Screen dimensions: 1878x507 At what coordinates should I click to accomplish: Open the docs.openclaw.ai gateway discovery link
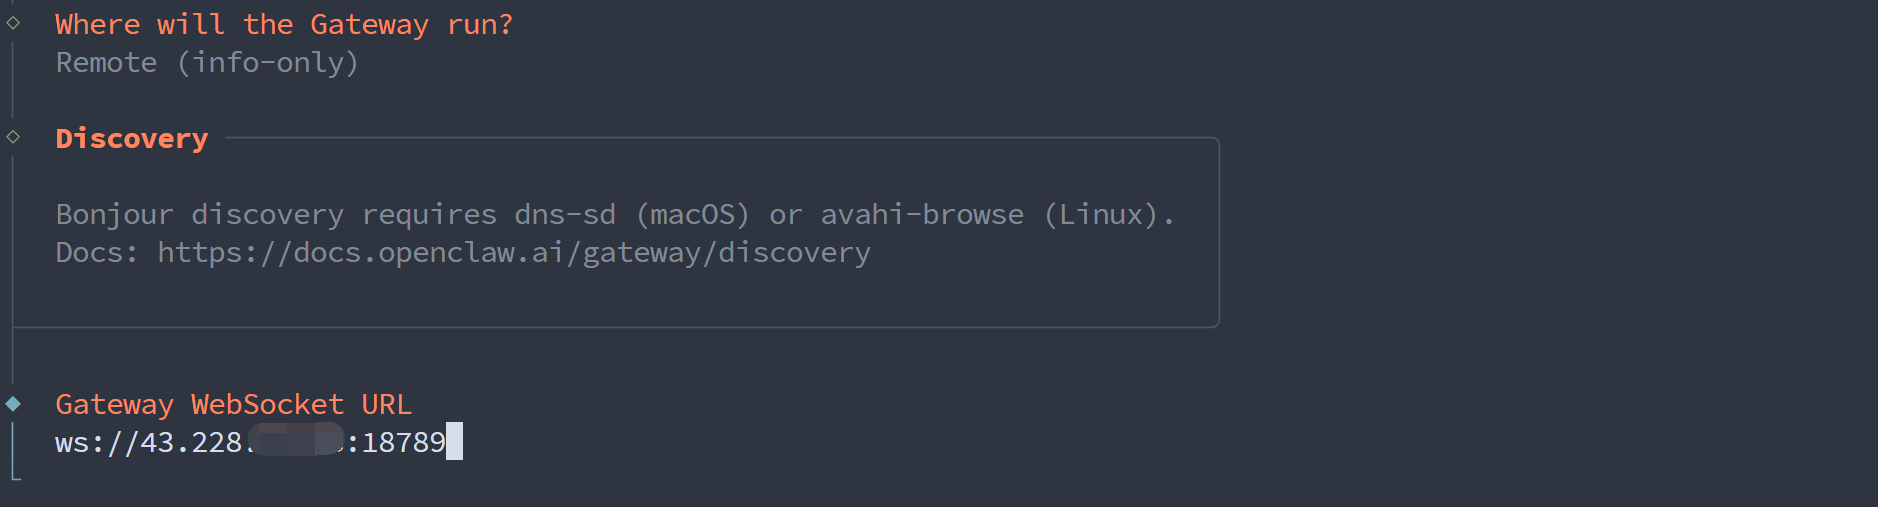pos(514,253)
